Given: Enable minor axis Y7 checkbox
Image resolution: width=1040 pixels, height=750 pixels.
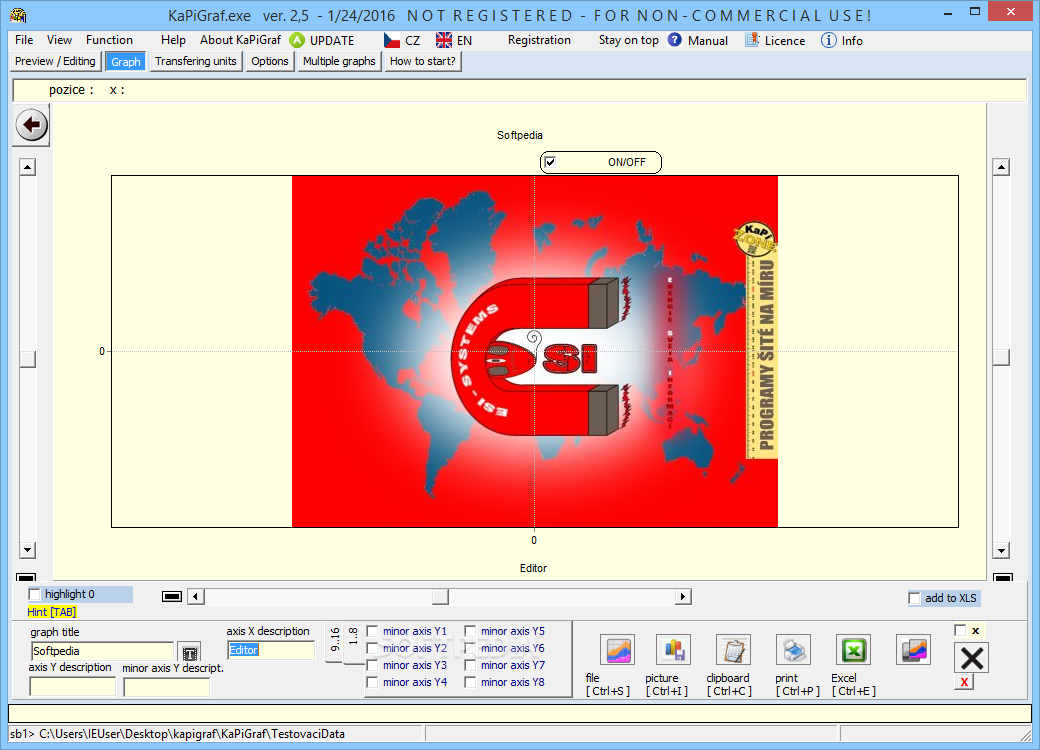Looking at the screenshot, I should coord(470,665).
